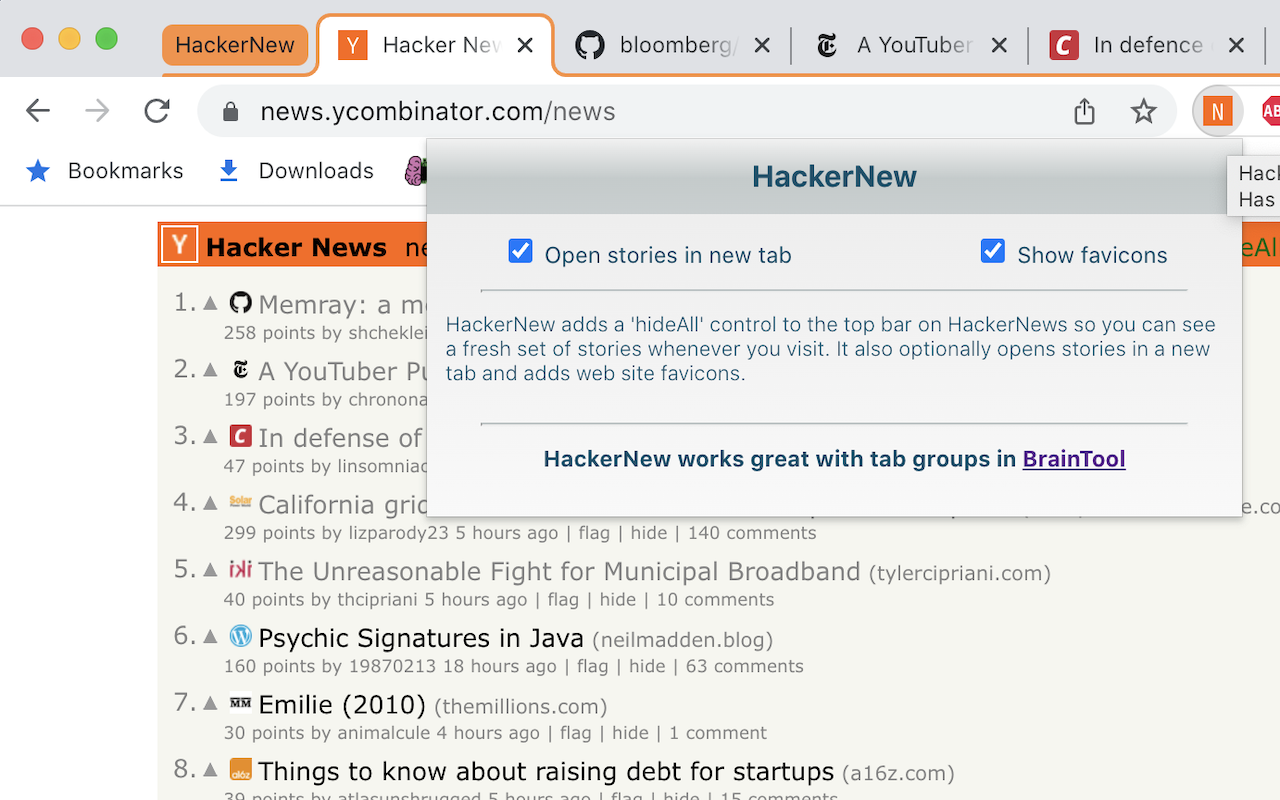Click the pink brain bookmark icon
1280x800 pixels.
pyautogui.click(x=415, y=171)
